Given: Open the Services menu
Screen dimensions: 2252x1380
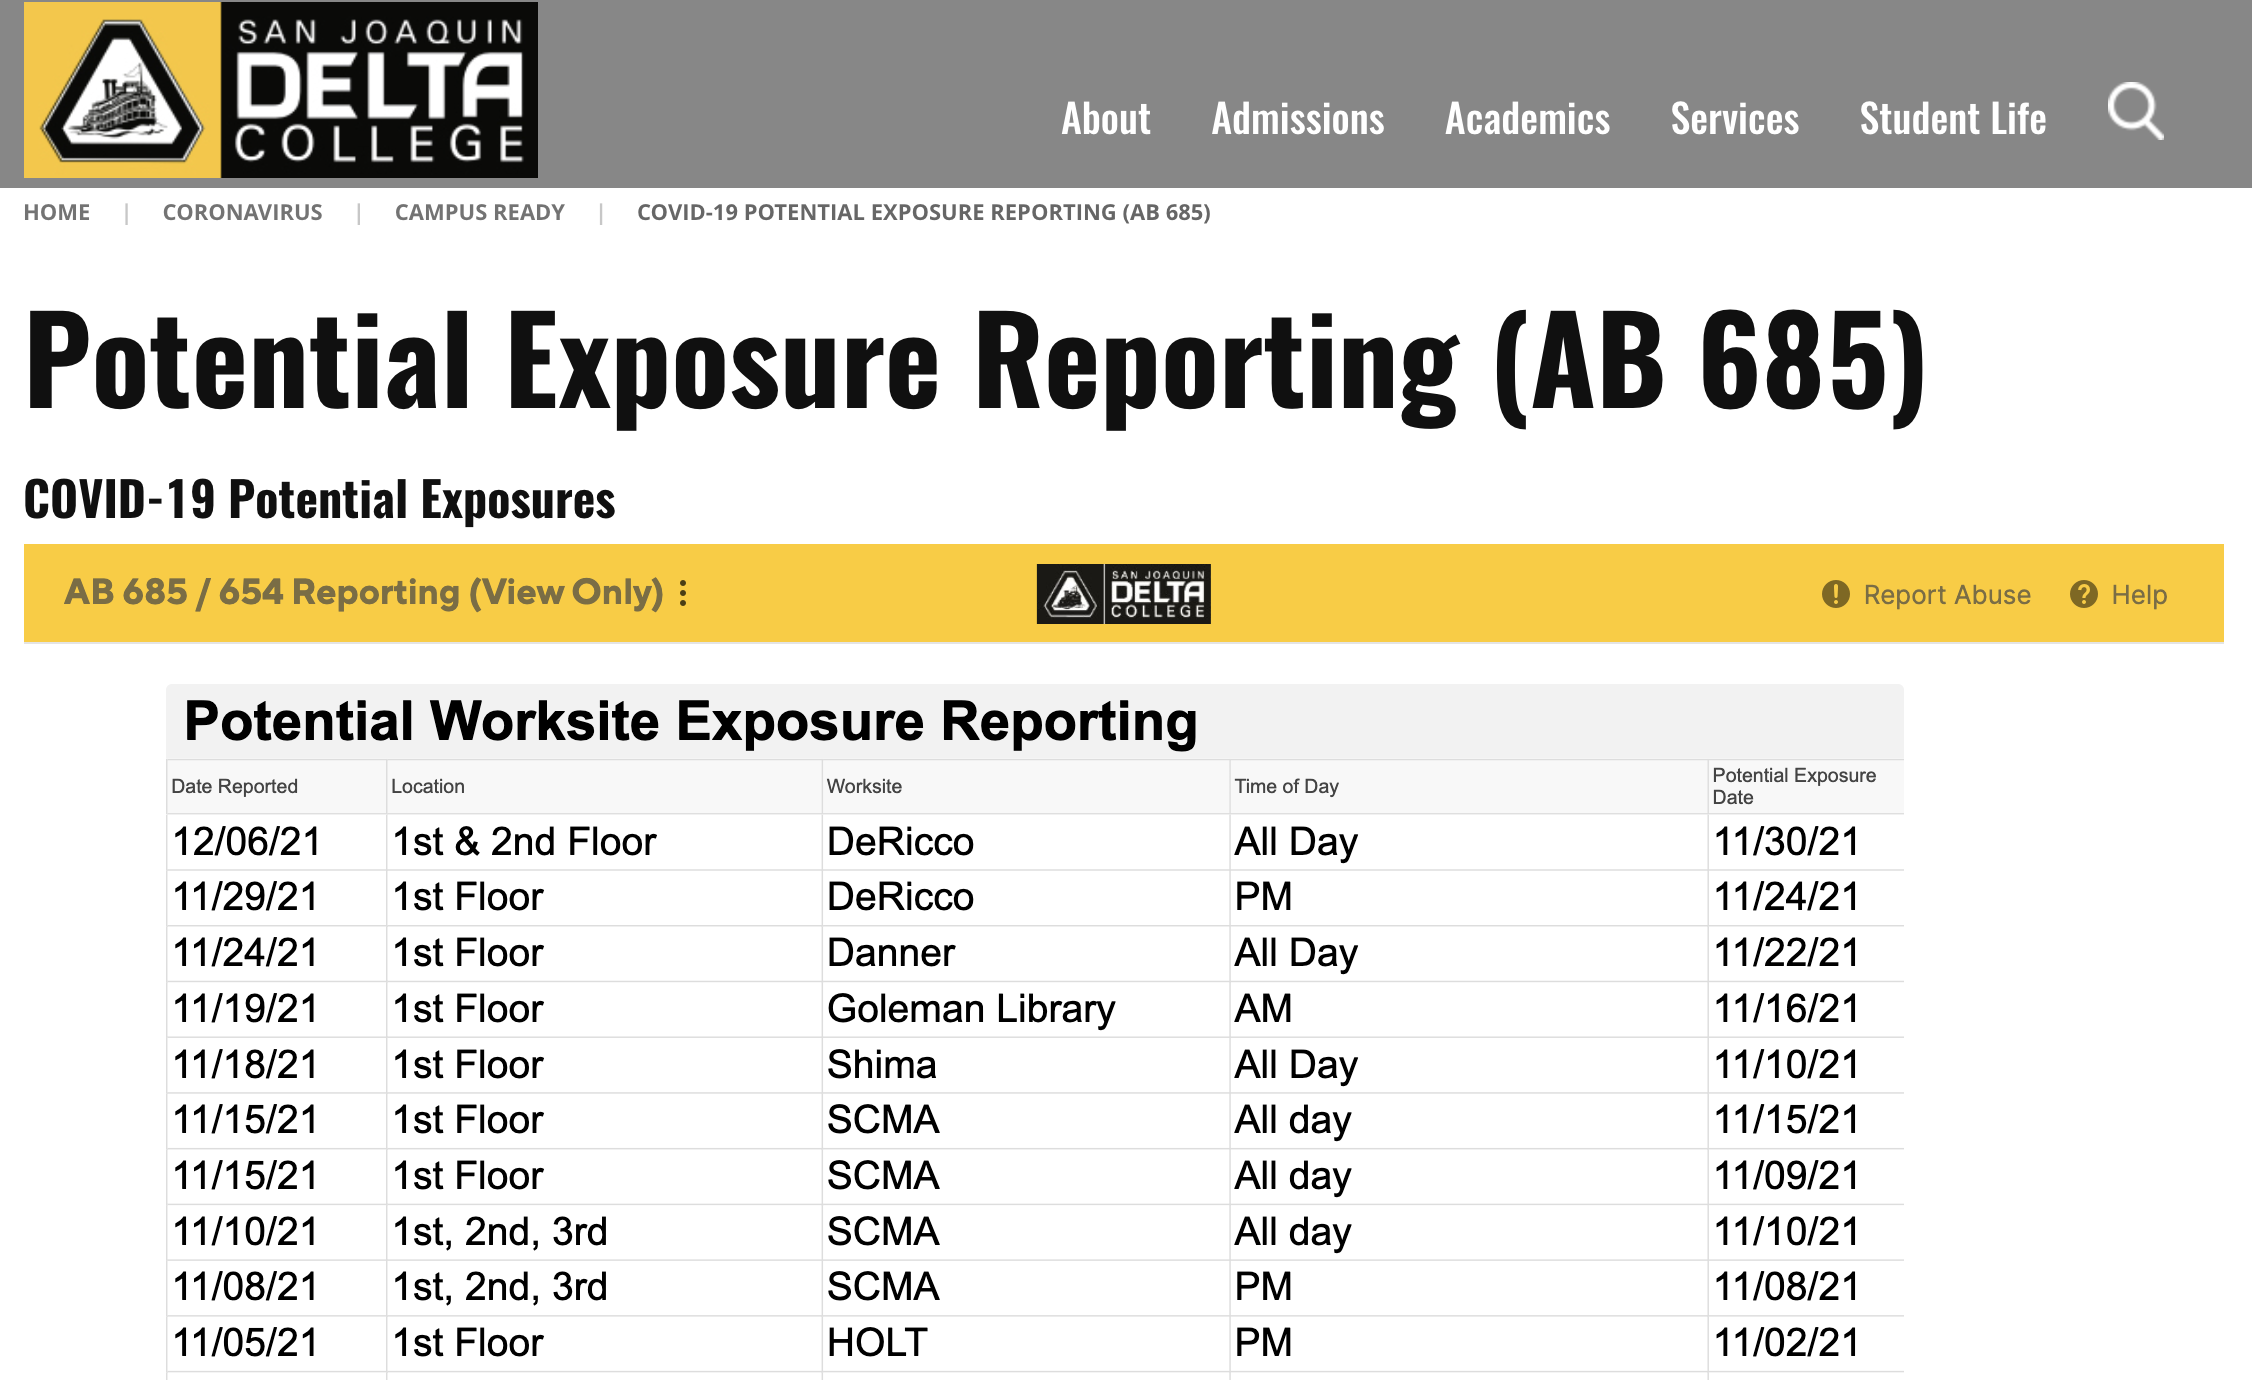Looking at the screenshot, I should tap(1735, 119).
